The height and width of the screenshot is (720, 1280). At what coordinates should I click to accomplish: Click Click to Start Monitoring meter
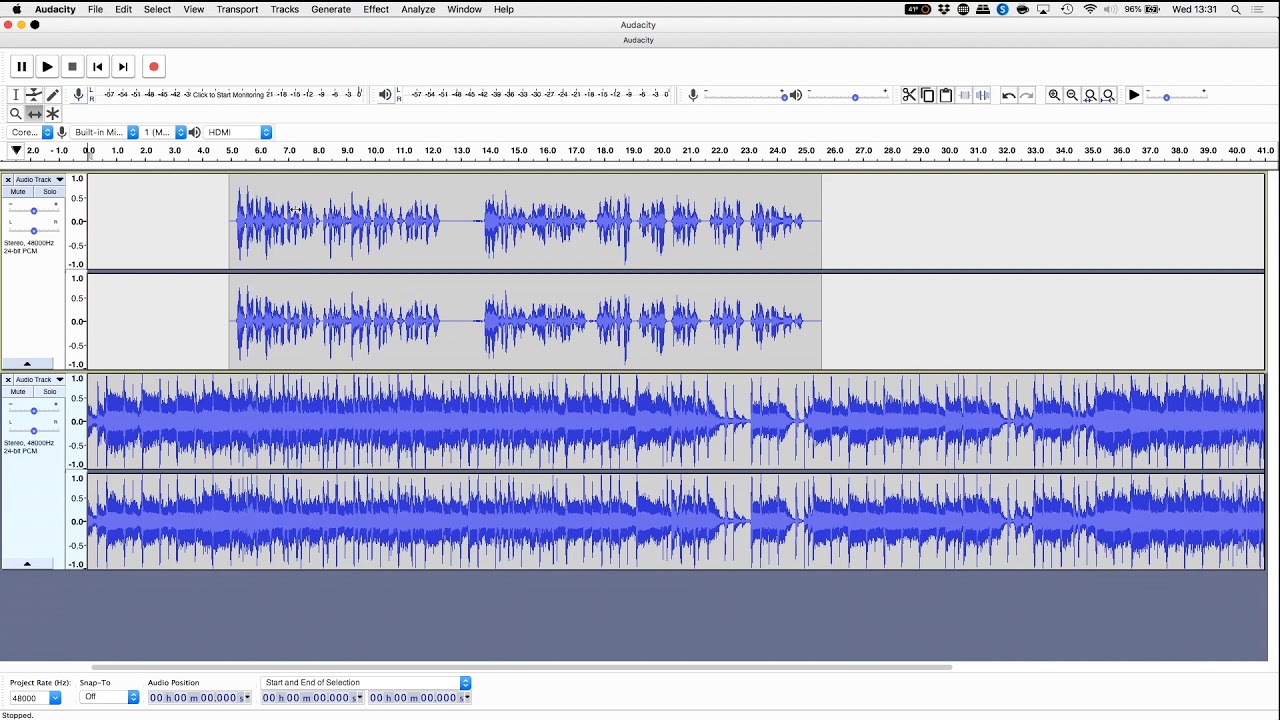[x=229, y=94]
